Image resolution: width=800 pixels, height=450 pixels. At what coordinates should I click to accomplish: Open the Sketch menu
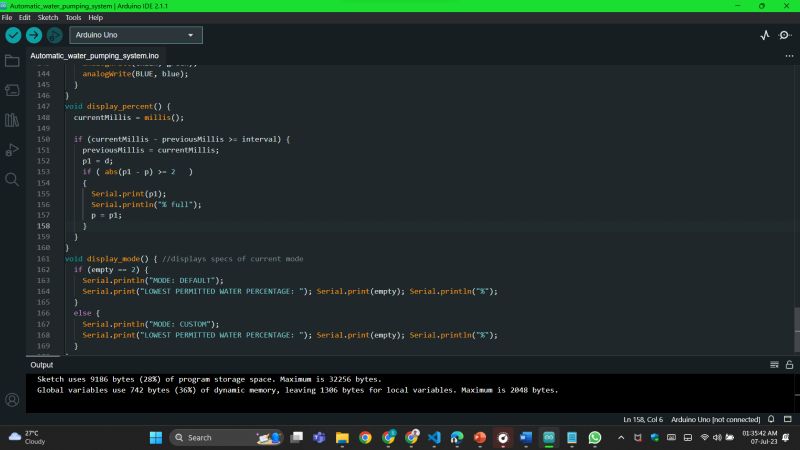pos(48,17)
